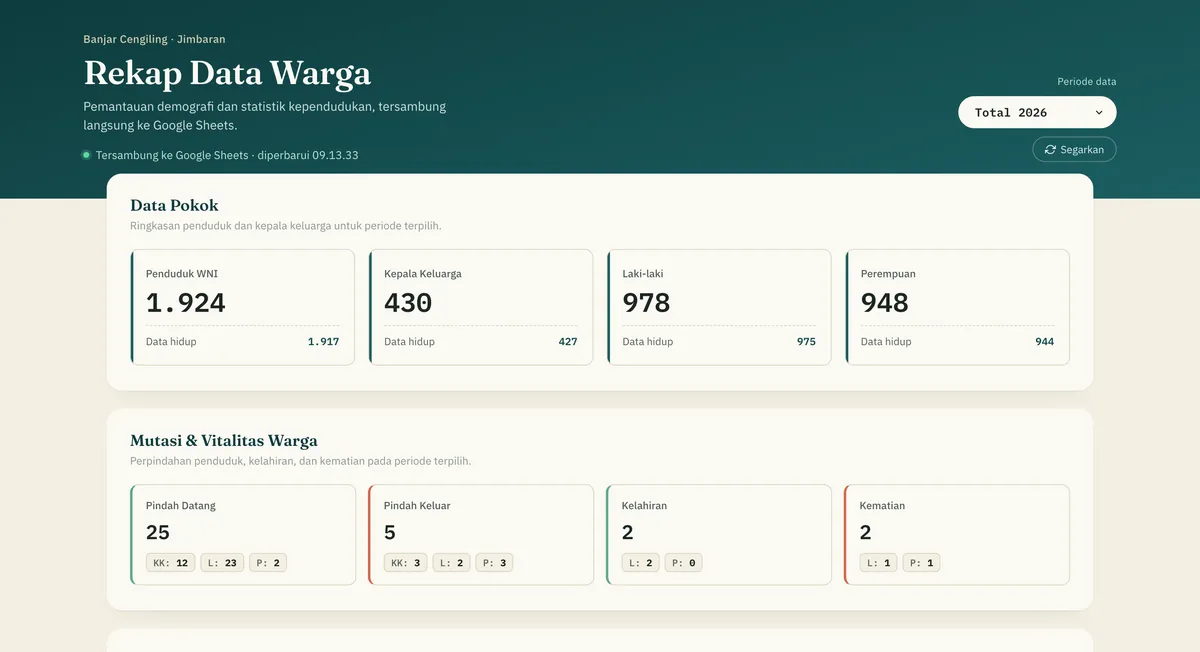The height and width of the screenshot is (652, 1200).
Task: Click the Kelahiran label
Action: pos(644,506)
